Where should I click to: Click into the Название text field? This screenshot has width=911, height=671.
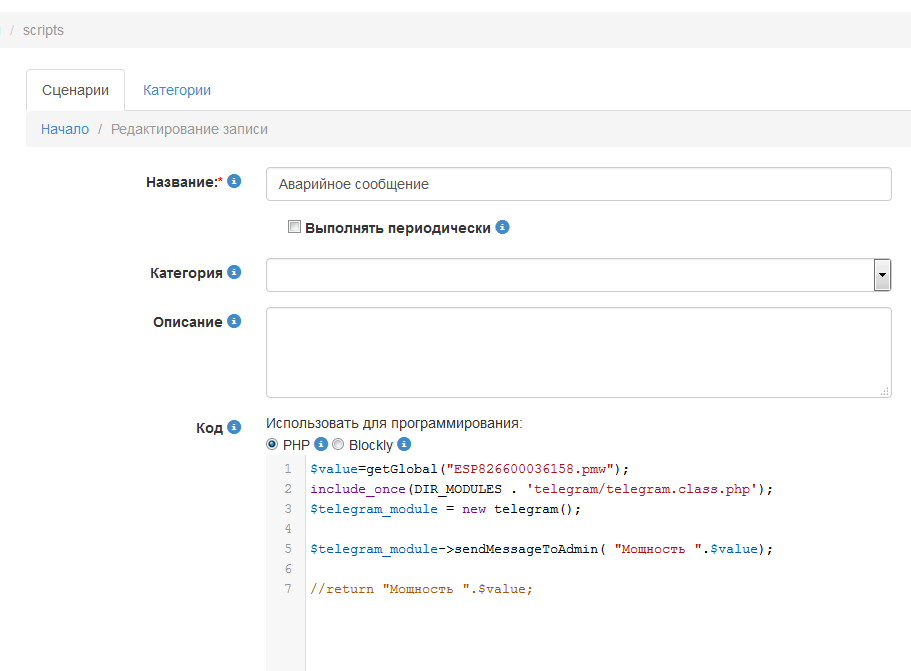click(578, 184)
